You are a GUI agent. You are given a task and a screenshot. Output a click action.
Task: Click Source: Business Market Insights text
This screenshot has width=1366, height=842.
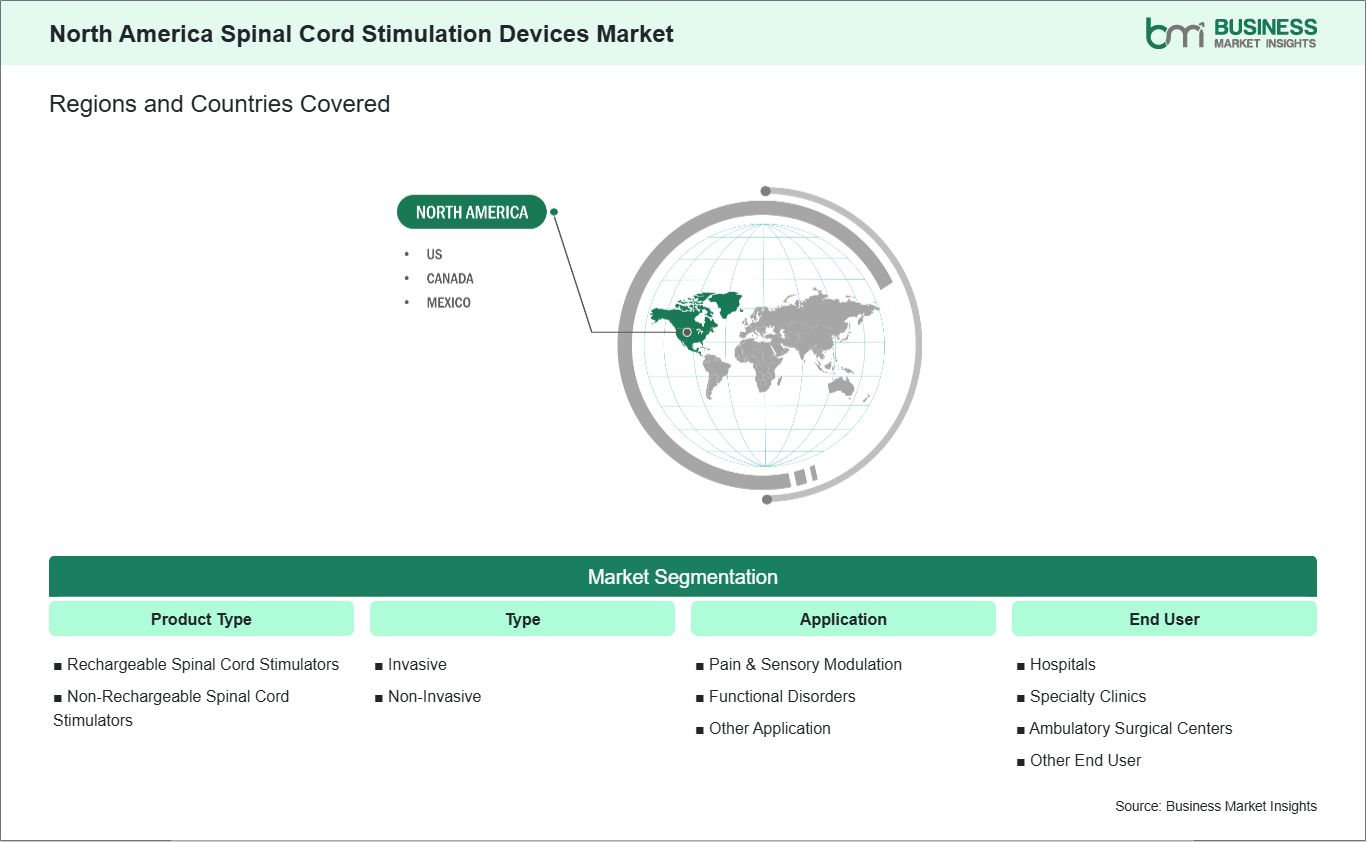[1216, 806]
